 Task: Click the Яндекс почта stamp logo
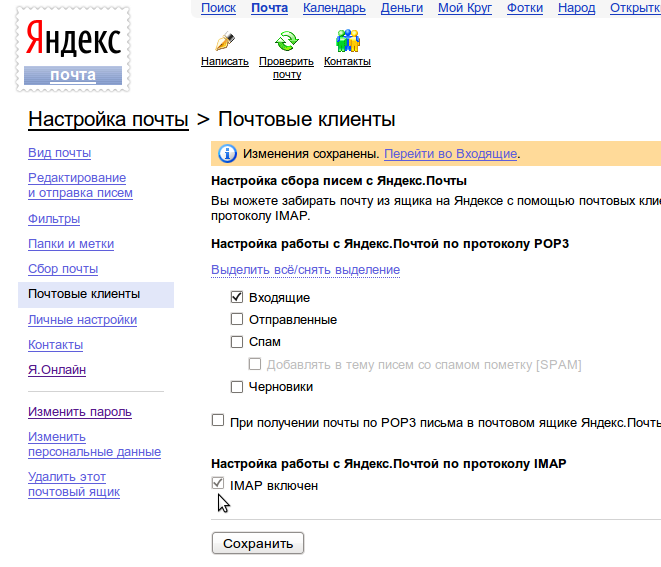click(73, 49)
